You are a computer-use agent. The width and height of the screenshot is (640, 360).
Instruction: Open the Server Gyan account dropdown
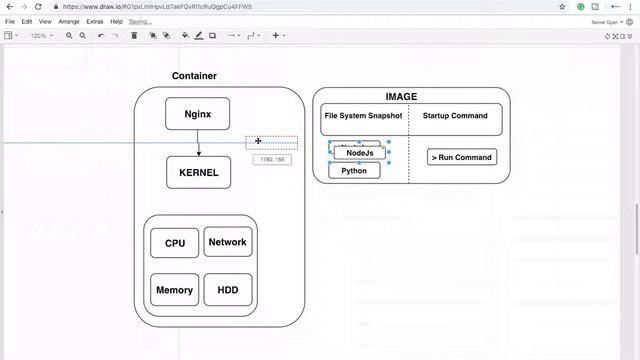tap(607, 22)
